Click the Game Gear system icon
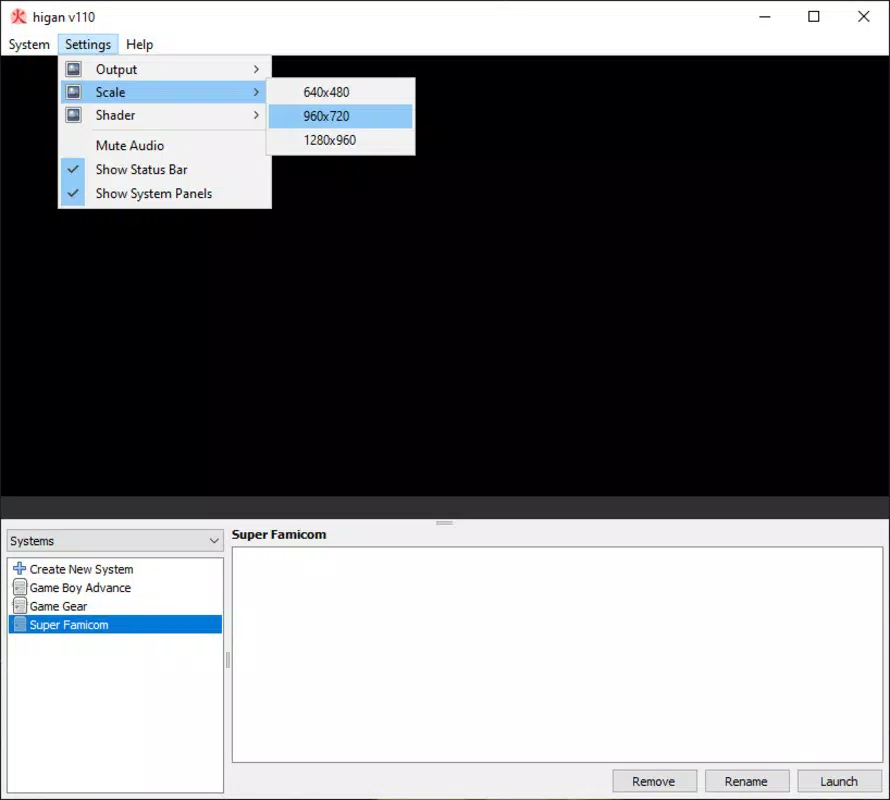The width and height of the screenshot is (890, 800). tap(19, 606)
